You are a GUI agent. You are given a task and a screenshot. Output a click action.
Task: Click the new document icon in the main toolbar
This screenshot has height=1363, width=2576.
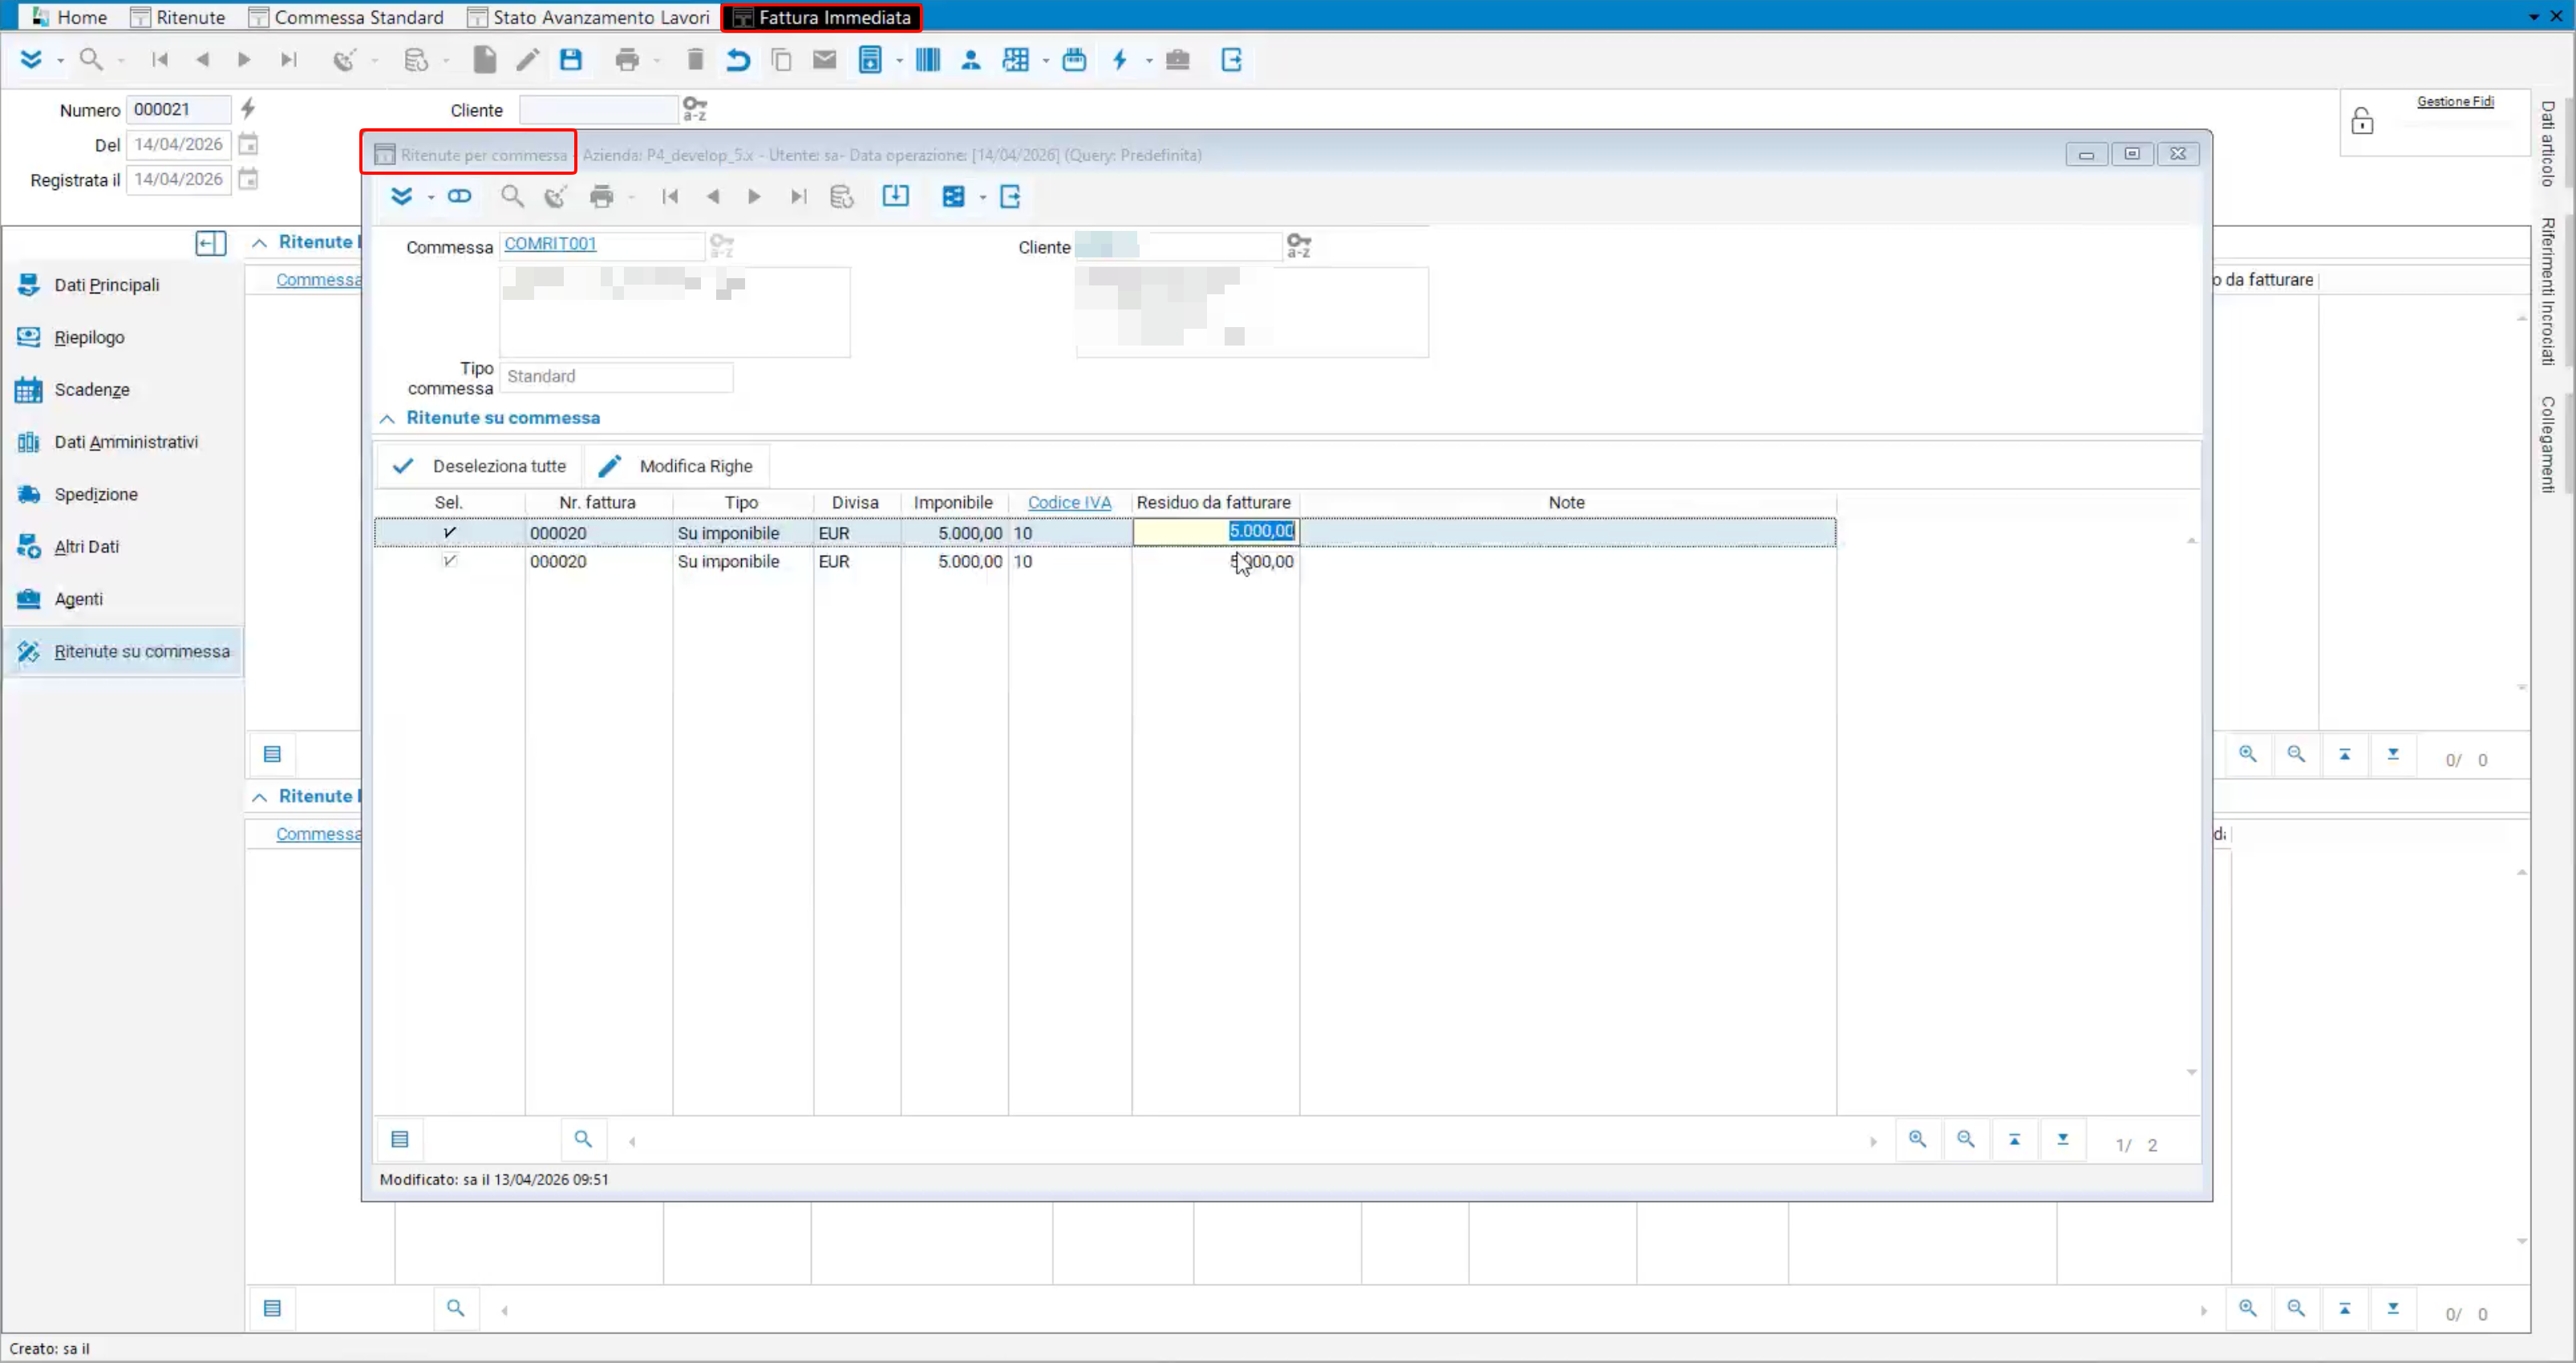(485, 60)
